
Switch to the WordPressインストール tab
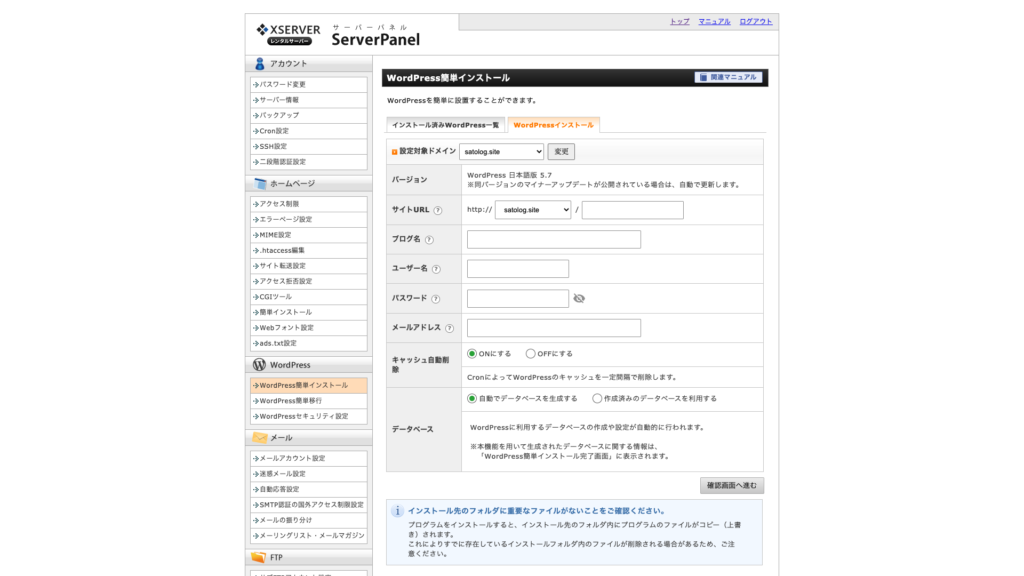click(x=553, y=125)
